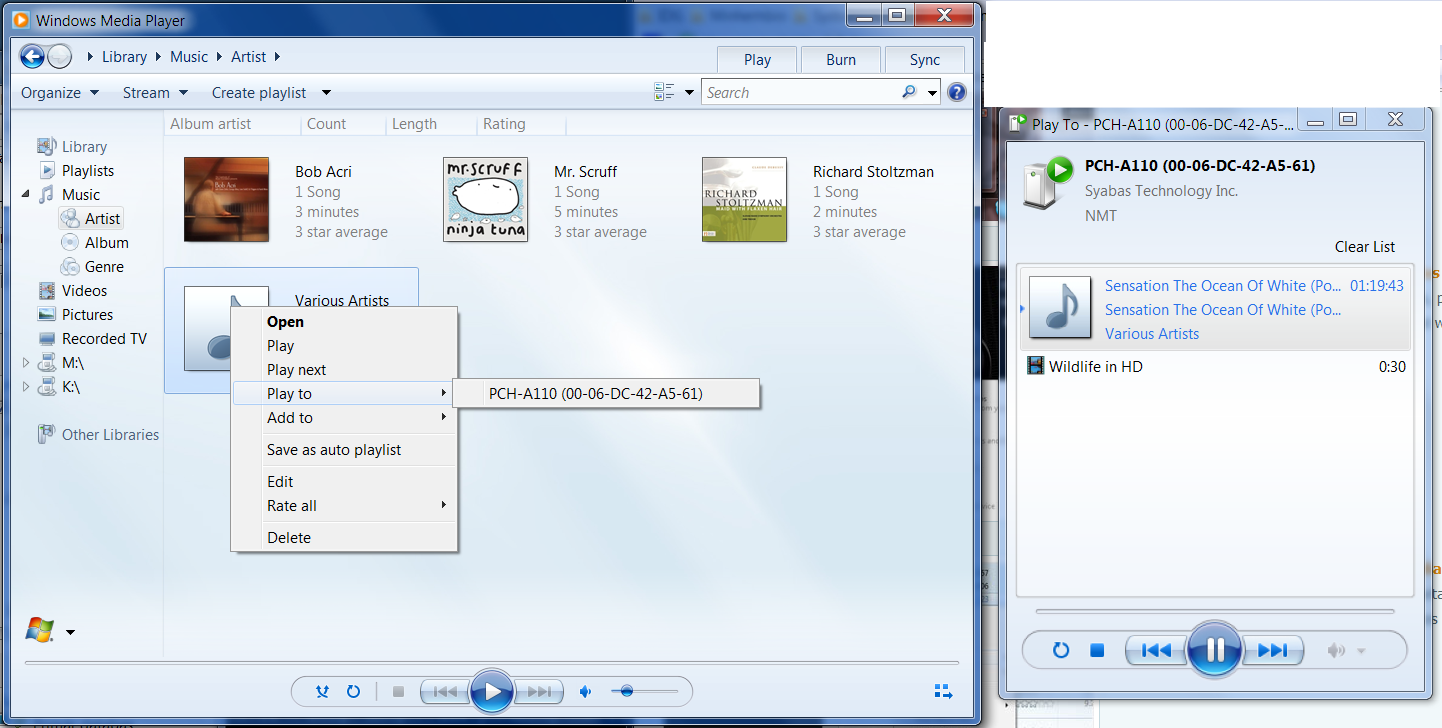
Task: Start playback with the Windows Media Player Play button
Action: tap(492, 691)
